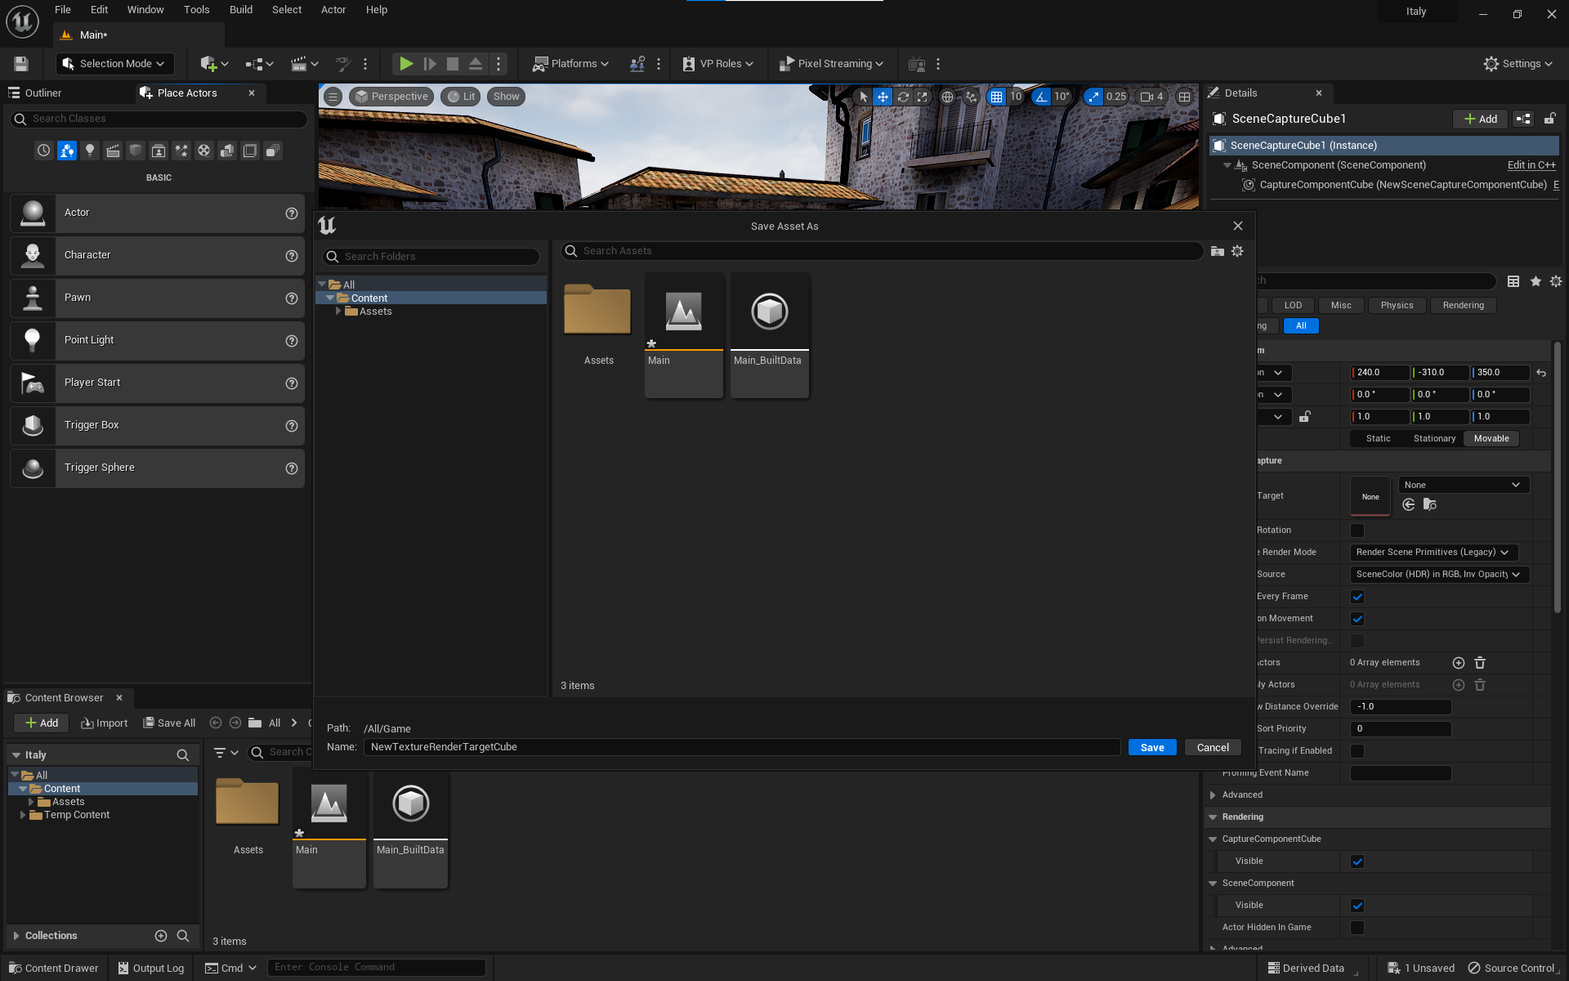This screenshot has width=1569, height=981.
Task: Expand the Assets folder in dialog tree
Action: [x=339, y=312]
